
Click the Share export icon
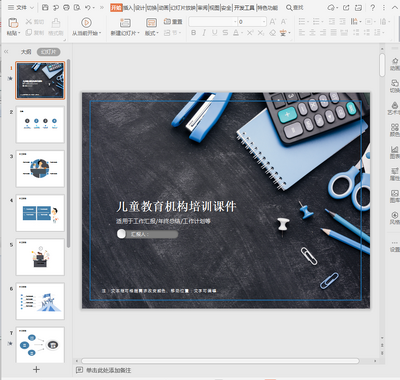tap(346, 7)
